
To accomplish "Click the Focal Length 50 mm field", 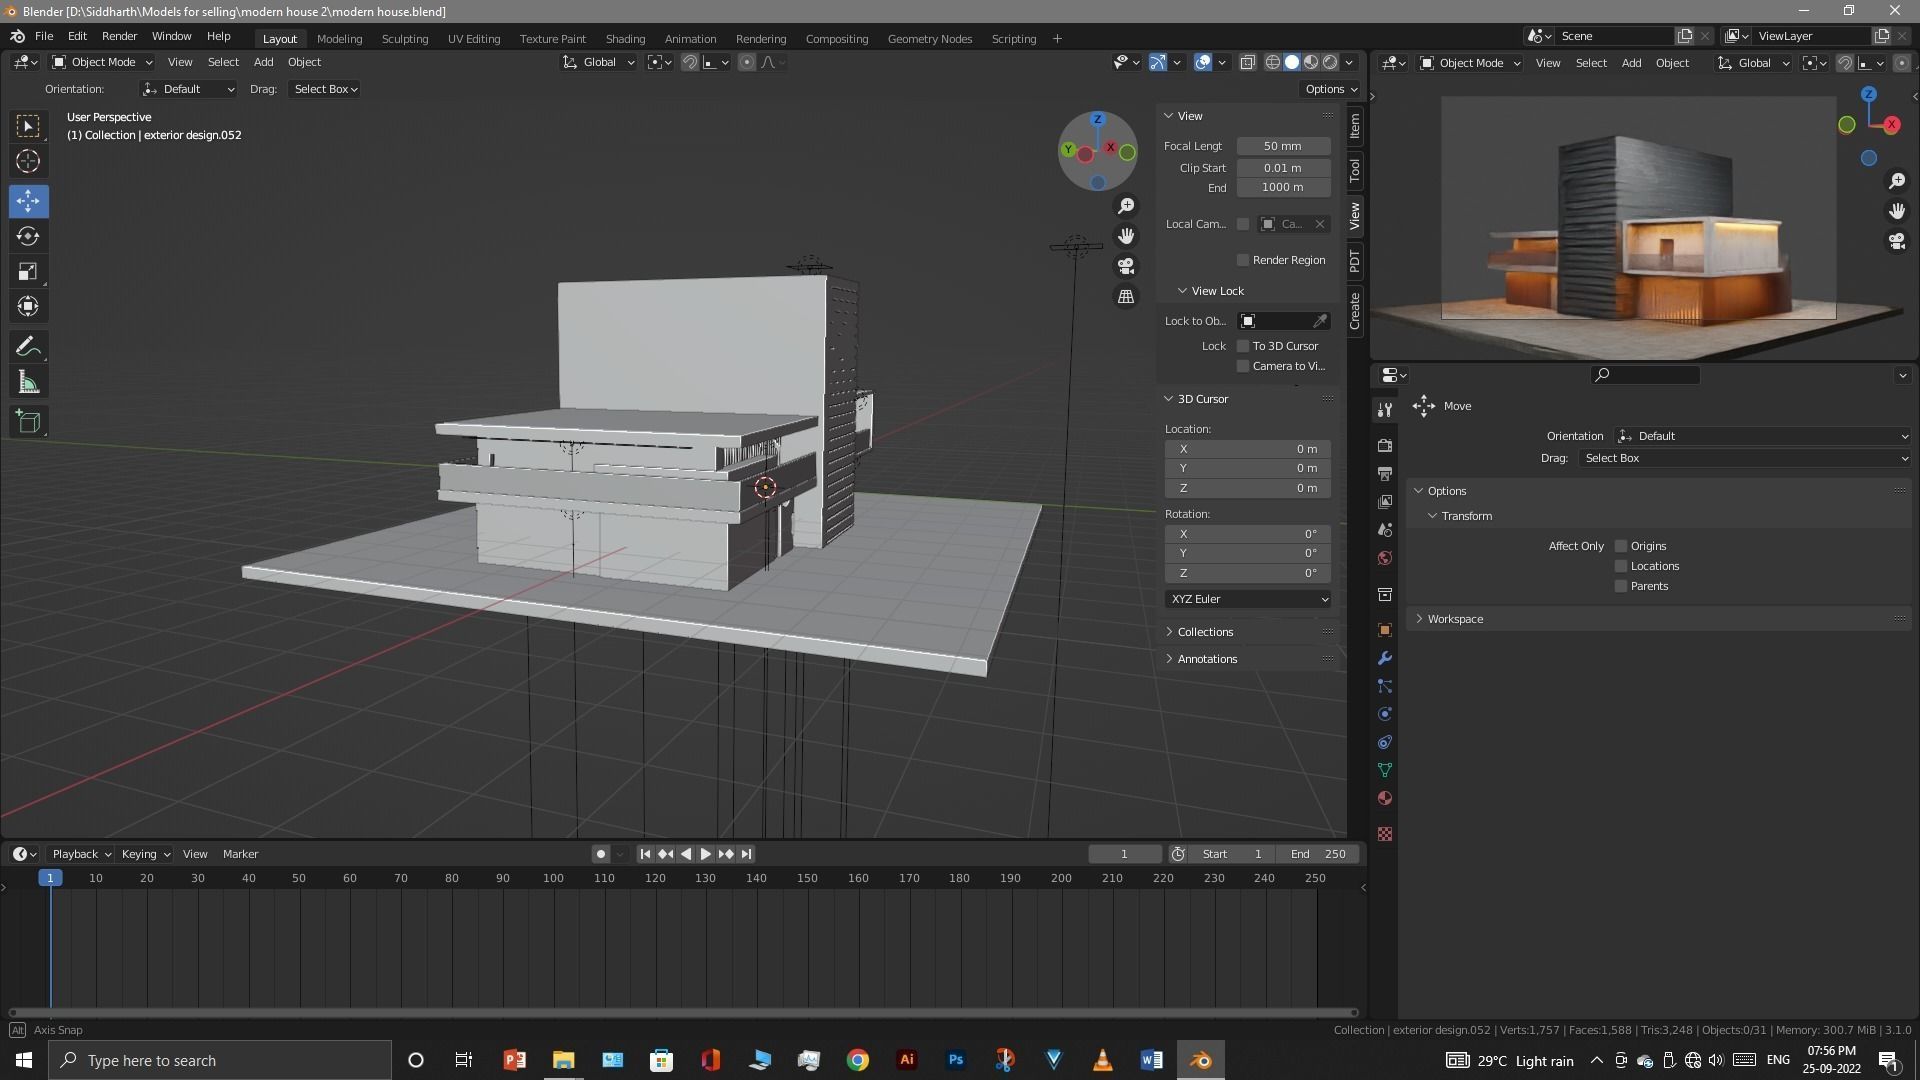I will (x=1283, y=146).
